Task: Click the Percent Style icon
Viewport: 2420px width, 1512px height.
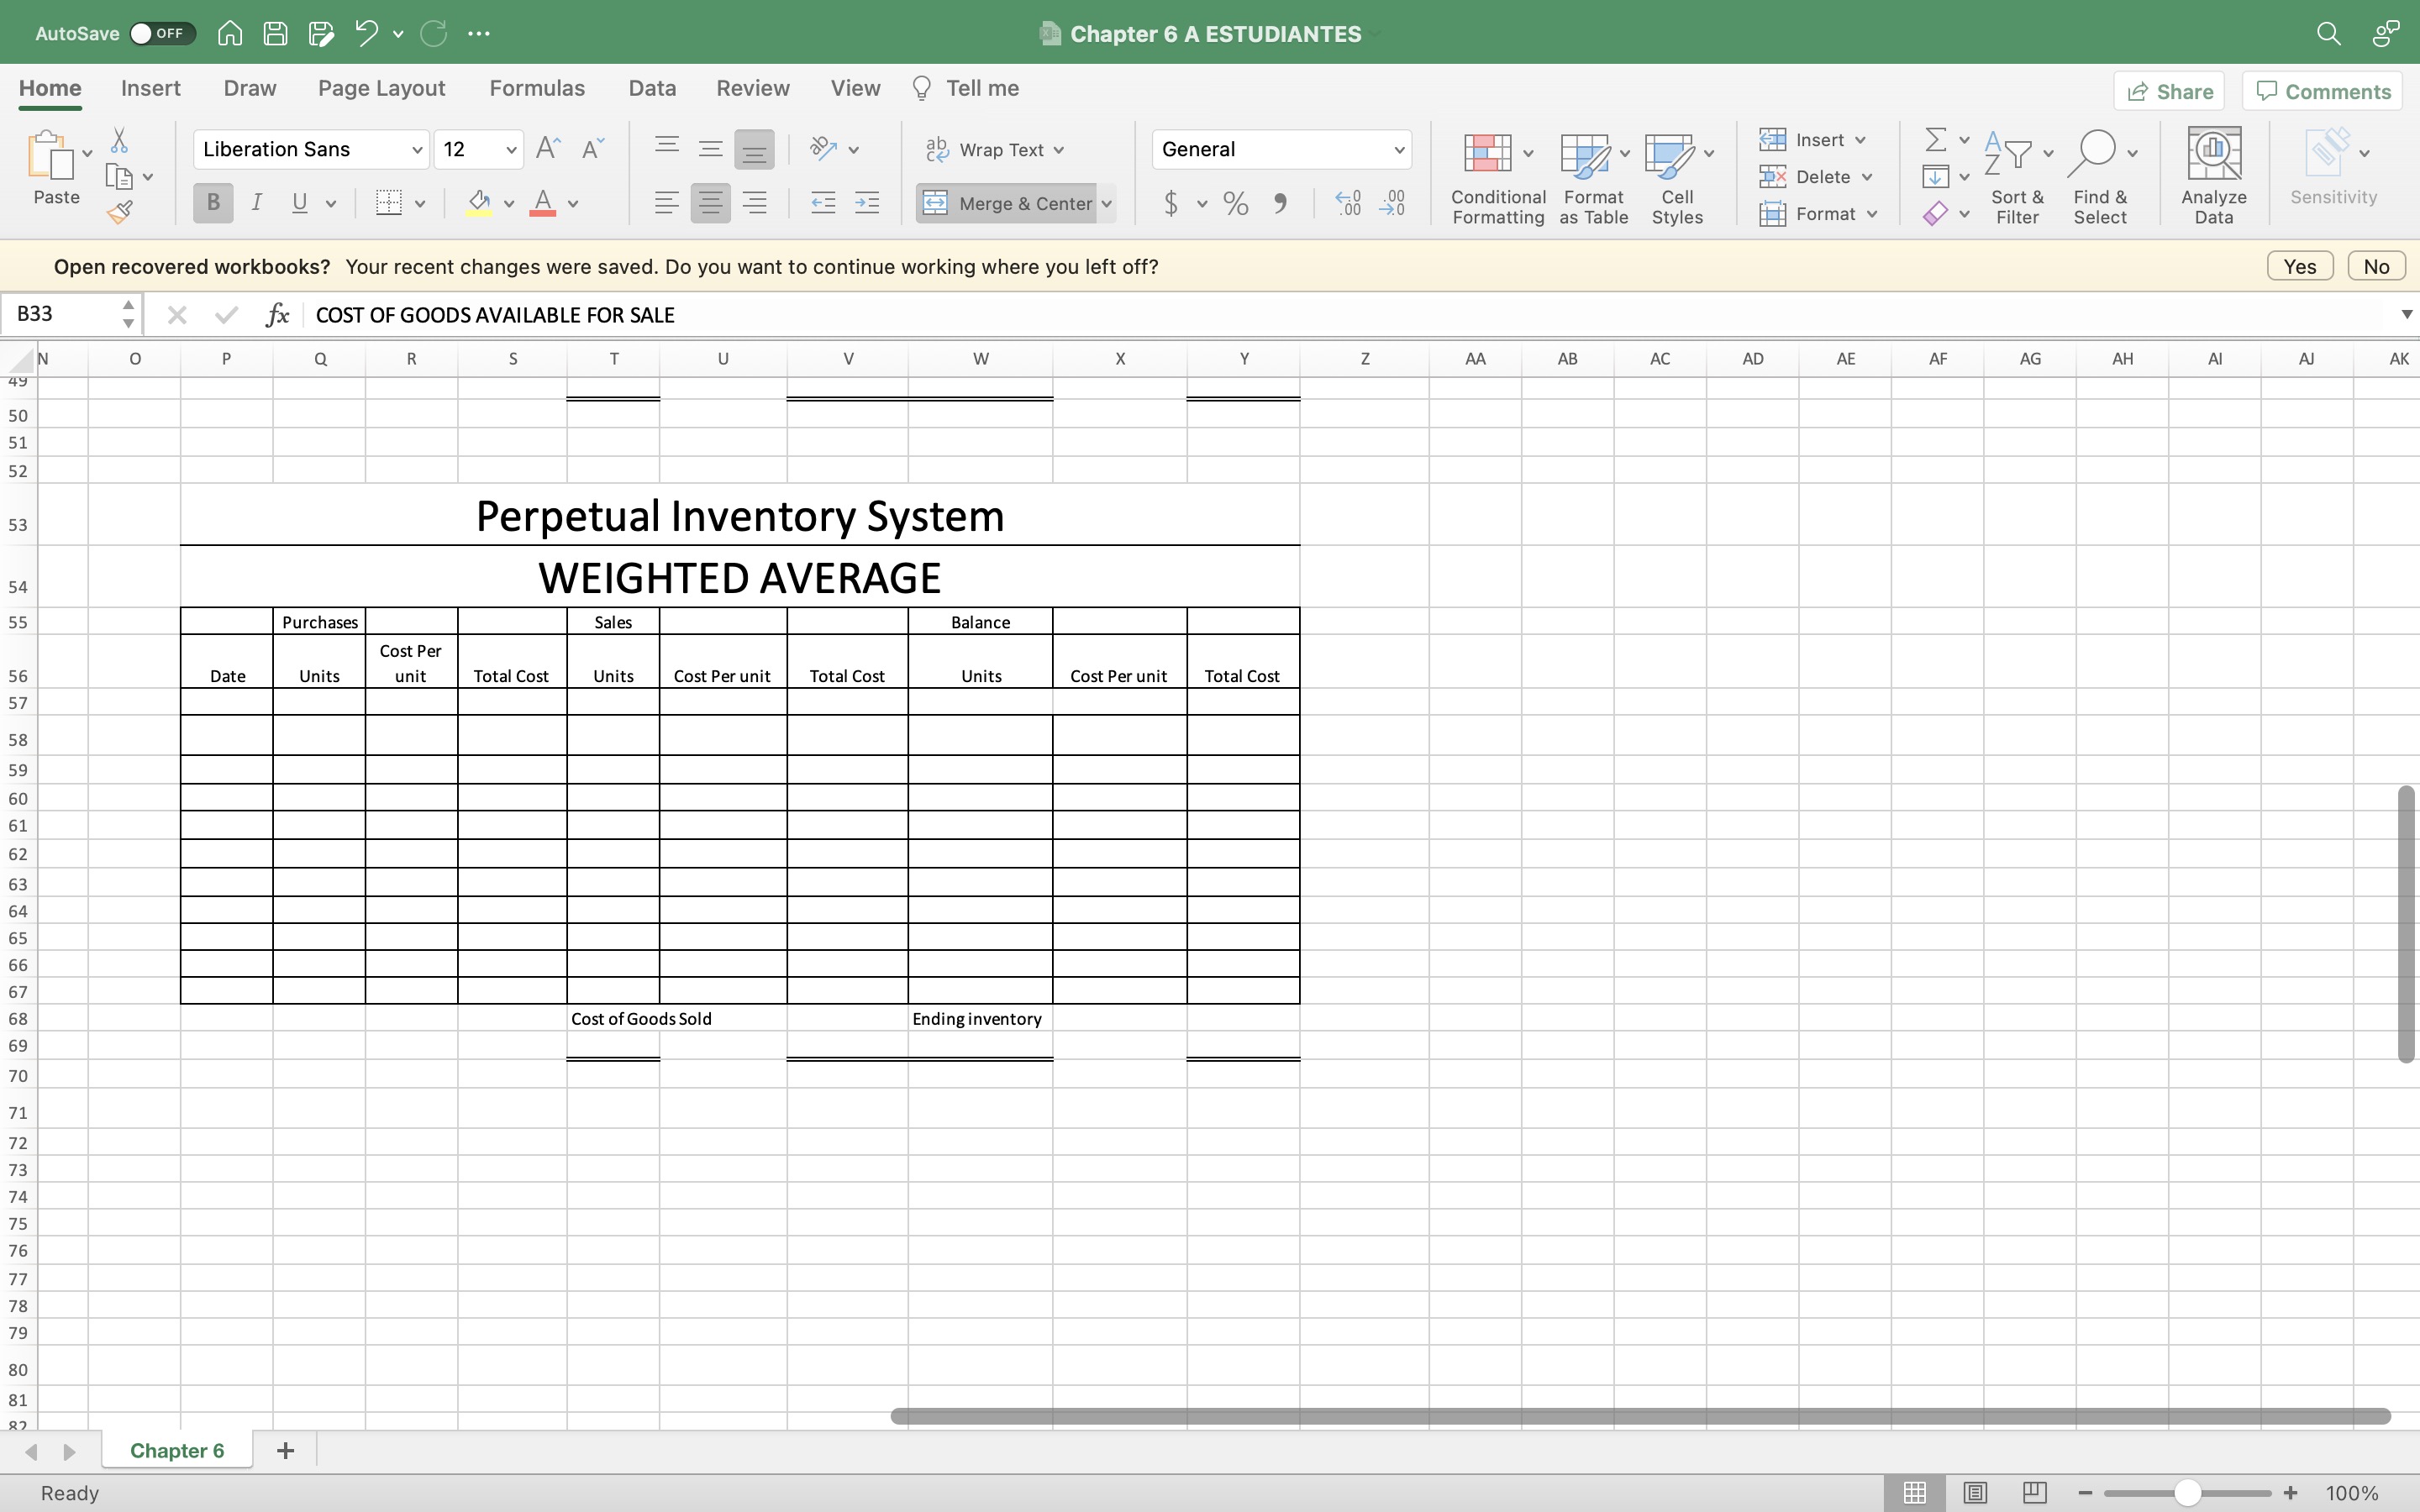Action: click(1235, 204)
